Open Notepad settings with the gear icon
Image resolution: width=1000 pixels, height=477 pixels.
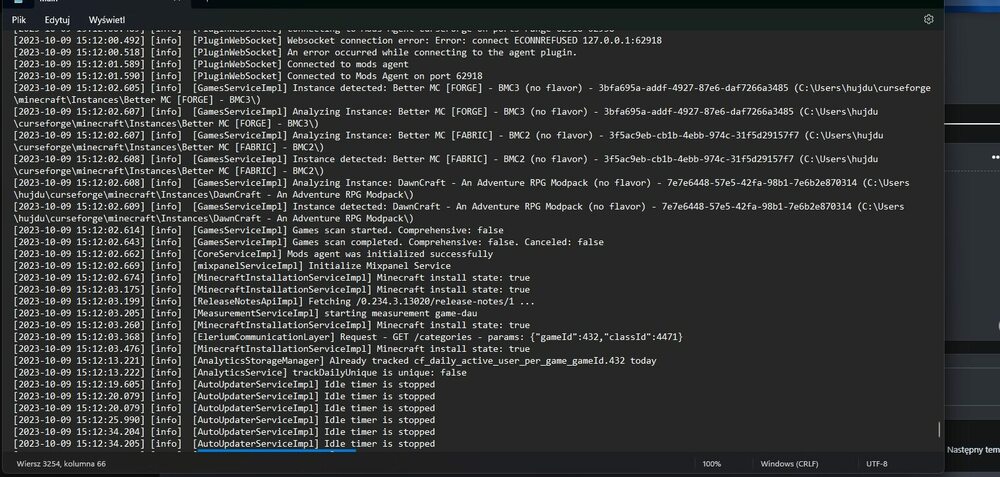pyautogui.click(x=929, y=19)
